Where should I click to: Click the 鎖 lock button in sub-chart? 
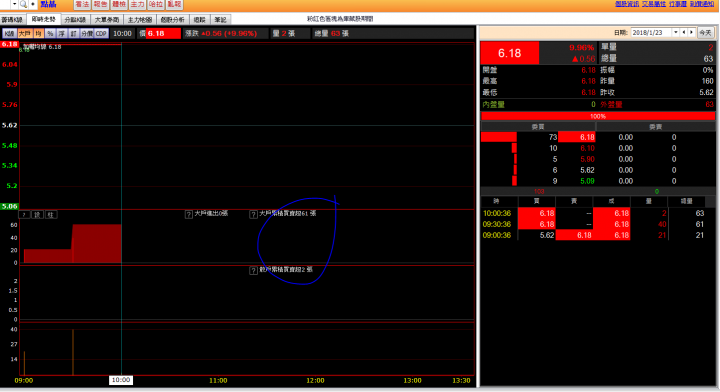(38, 215)
